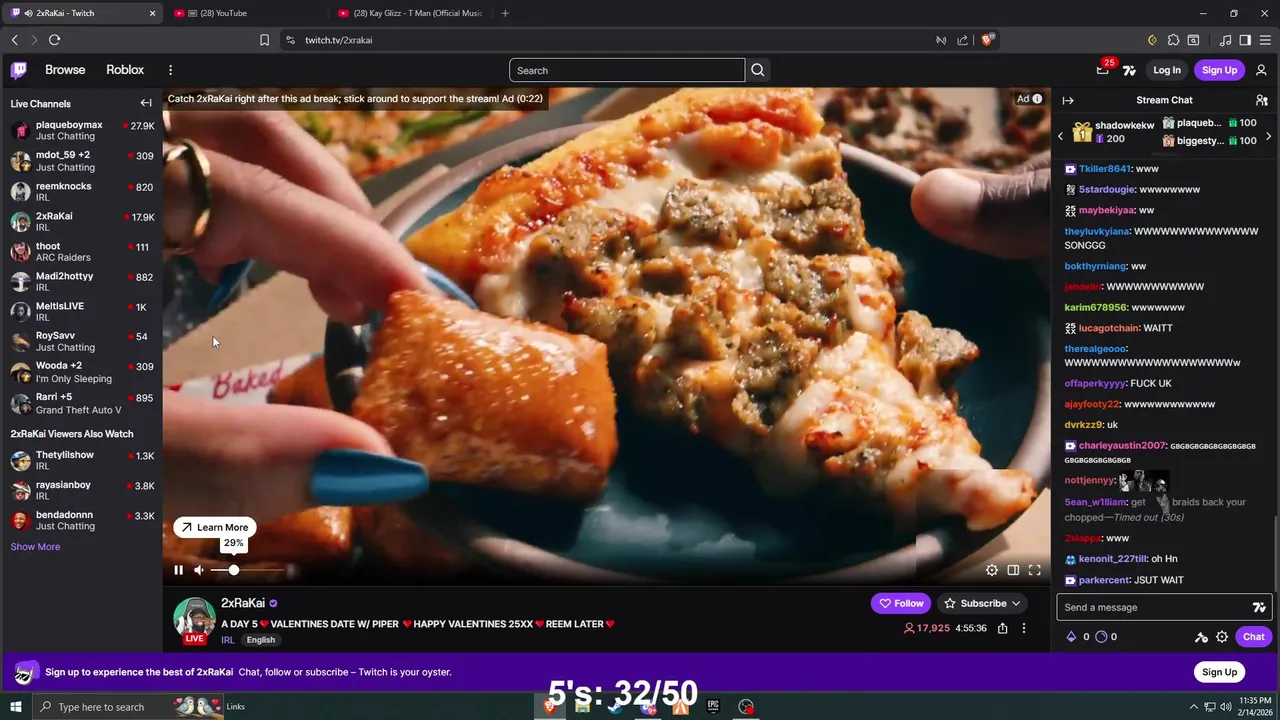Viewport: 1280px width, 720px height.
Task: Reload the page
Action: point(54,40)
